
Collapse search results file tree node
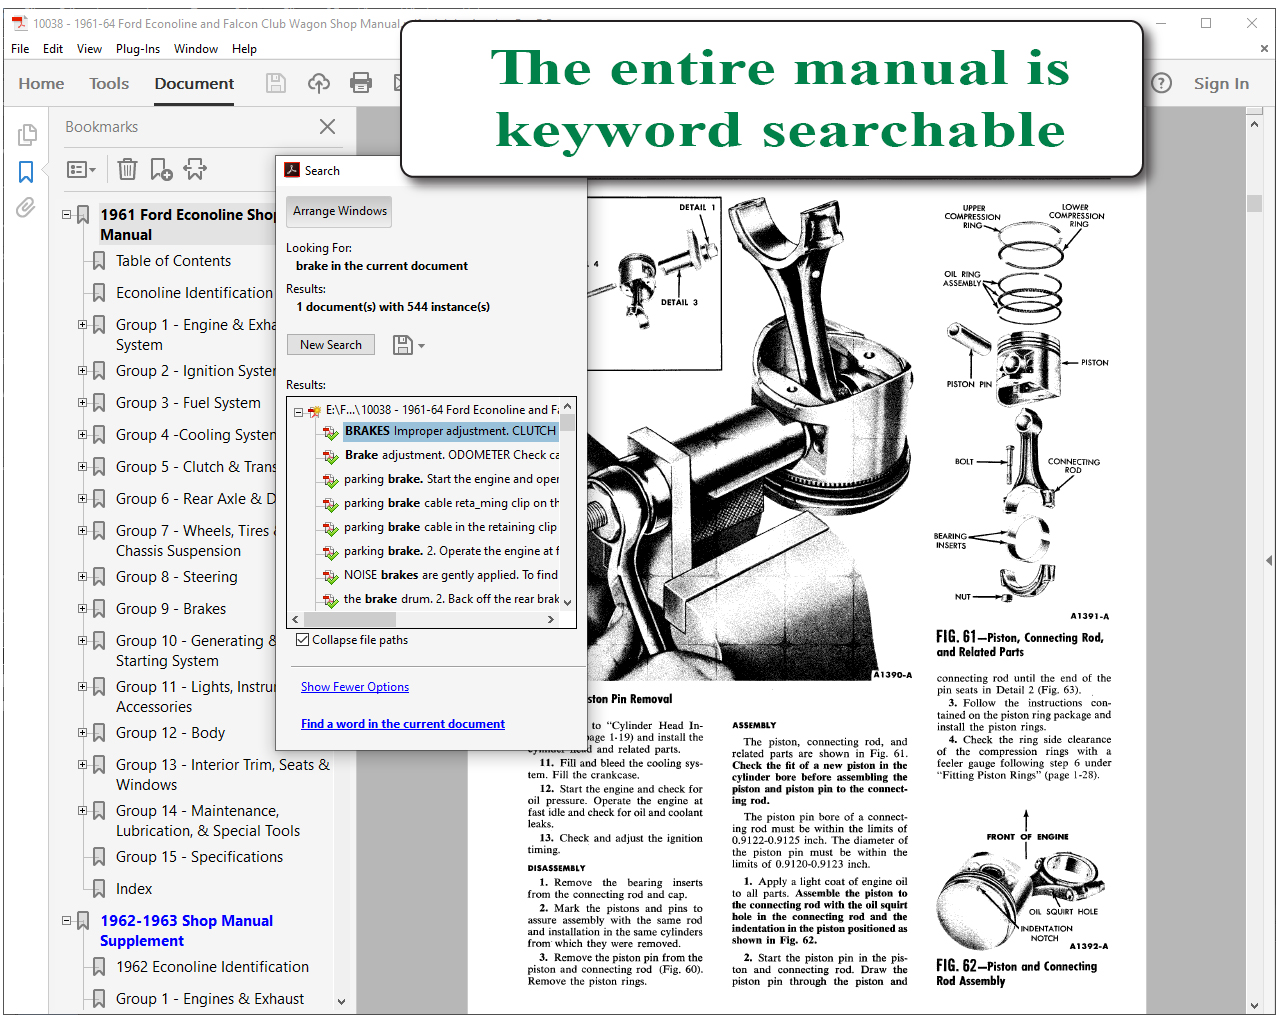tap(298, 411)
